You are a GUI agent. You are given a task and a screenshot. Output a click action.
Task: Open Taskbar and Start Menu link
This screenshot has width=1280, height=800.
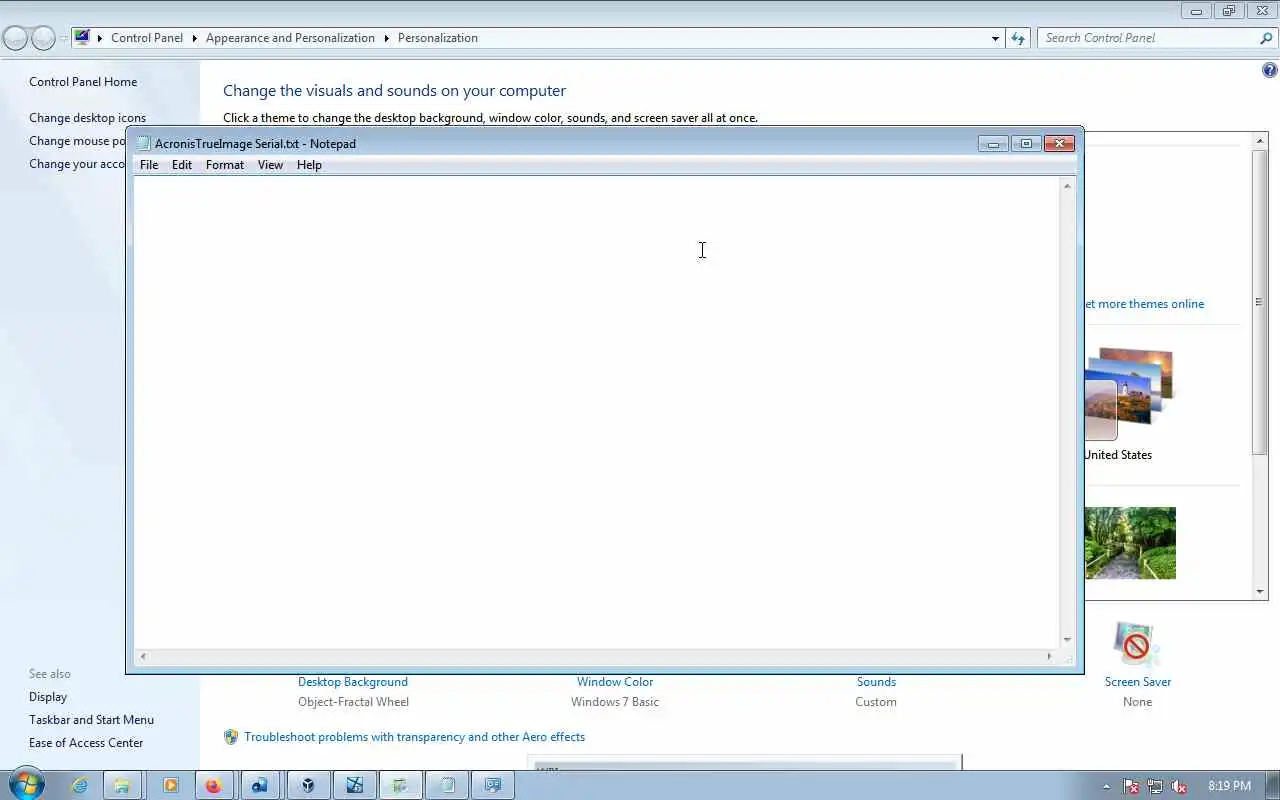click(91, 720)
